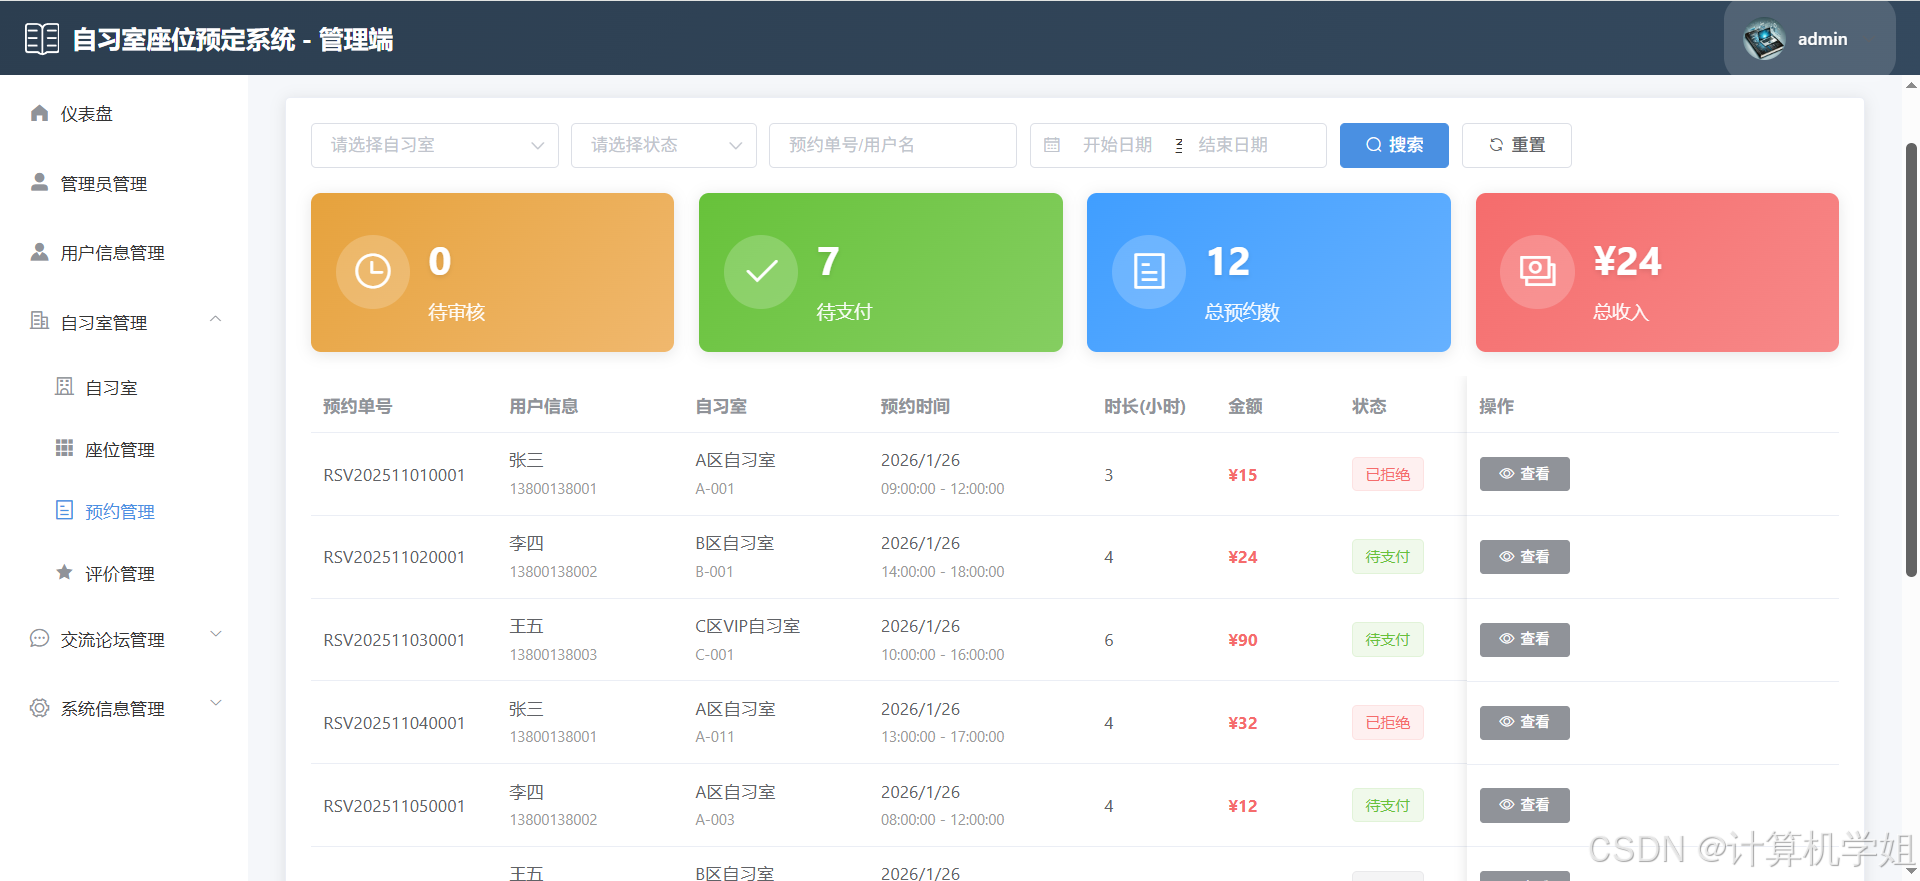Click 查看 for order RSV202511040001

[1524, 722]
